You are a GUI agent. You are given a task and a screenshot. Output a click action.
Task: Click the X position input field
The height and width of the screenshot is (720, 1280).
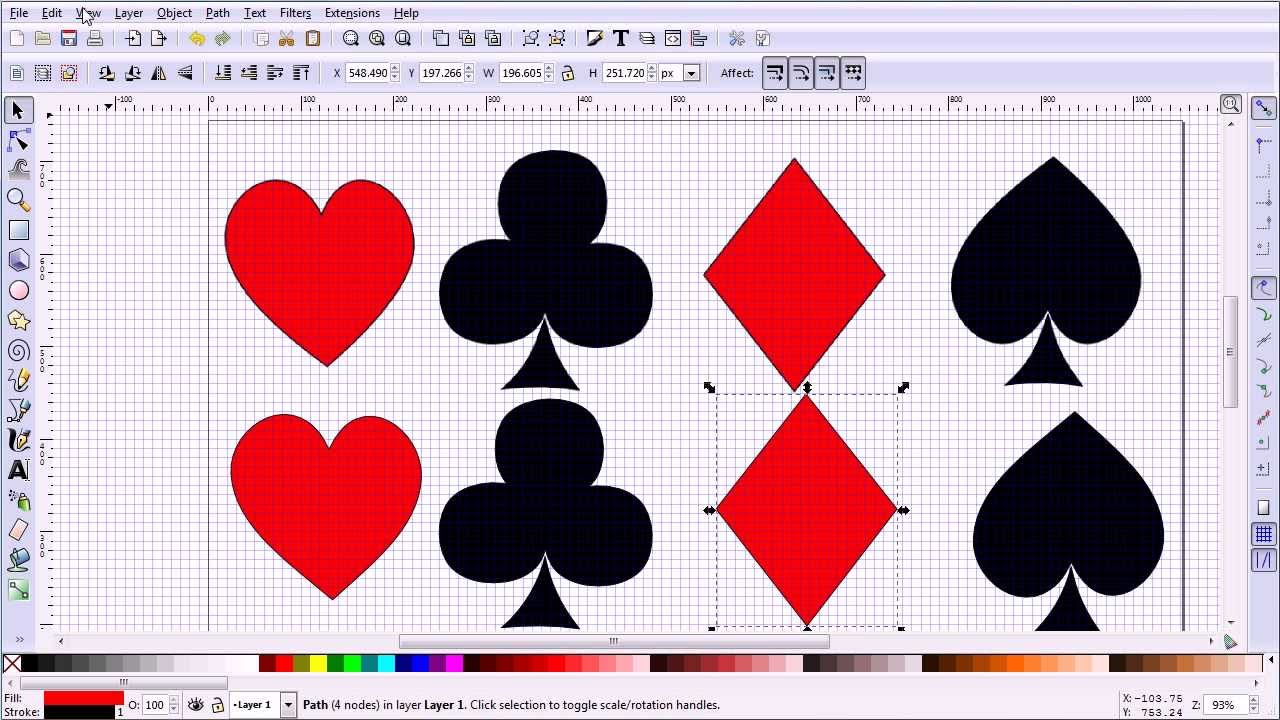point(367,73)
